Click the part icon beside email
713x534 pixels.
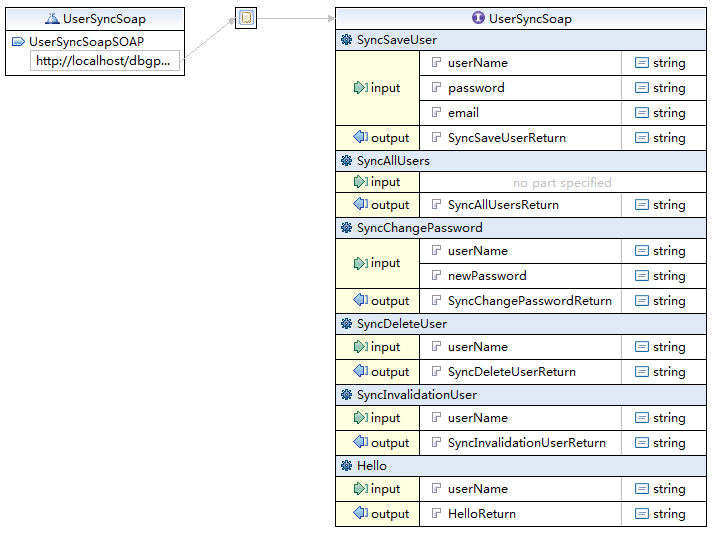[x=436, y=112]
